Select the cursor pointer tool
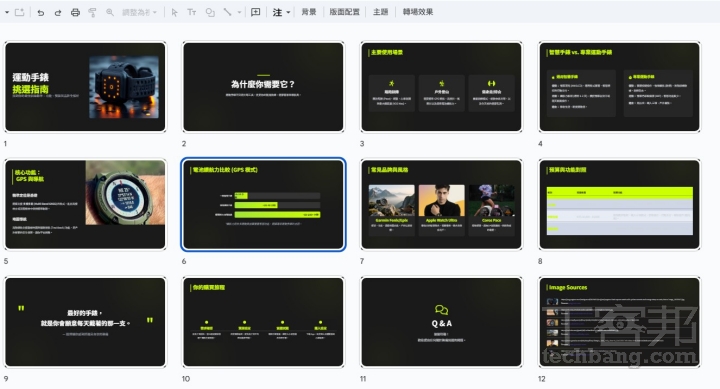The image size is (720, 389). point(174,12)
